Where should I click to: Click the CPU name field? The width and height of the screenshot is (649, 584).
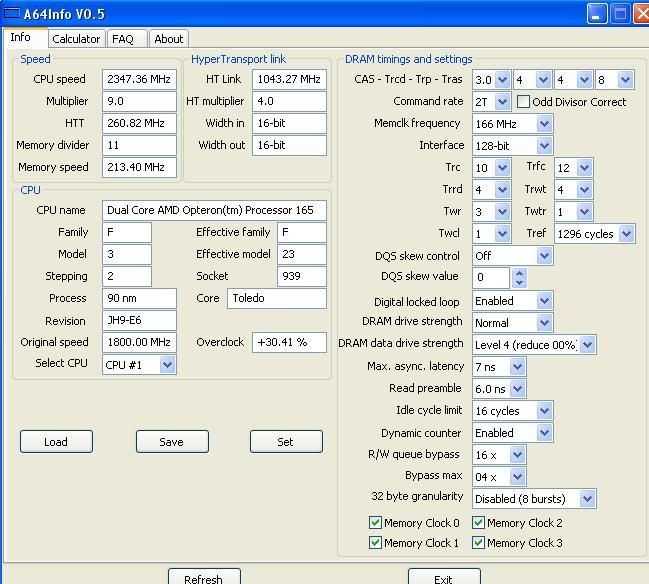(x=214, y=210)
